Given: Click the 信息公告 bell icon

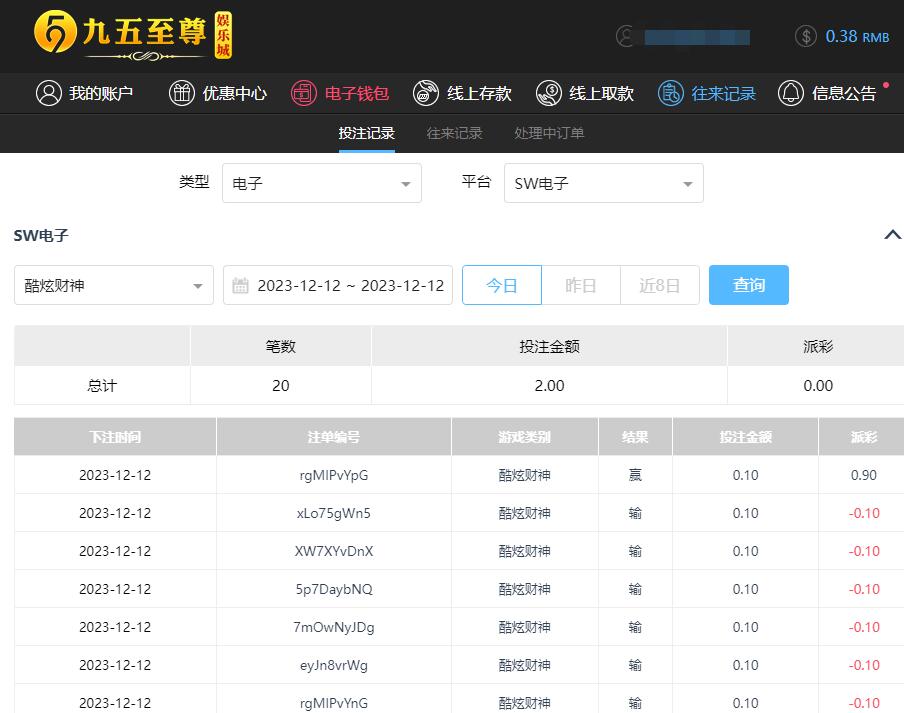Looking at the screenshot, I should (790, 93).
